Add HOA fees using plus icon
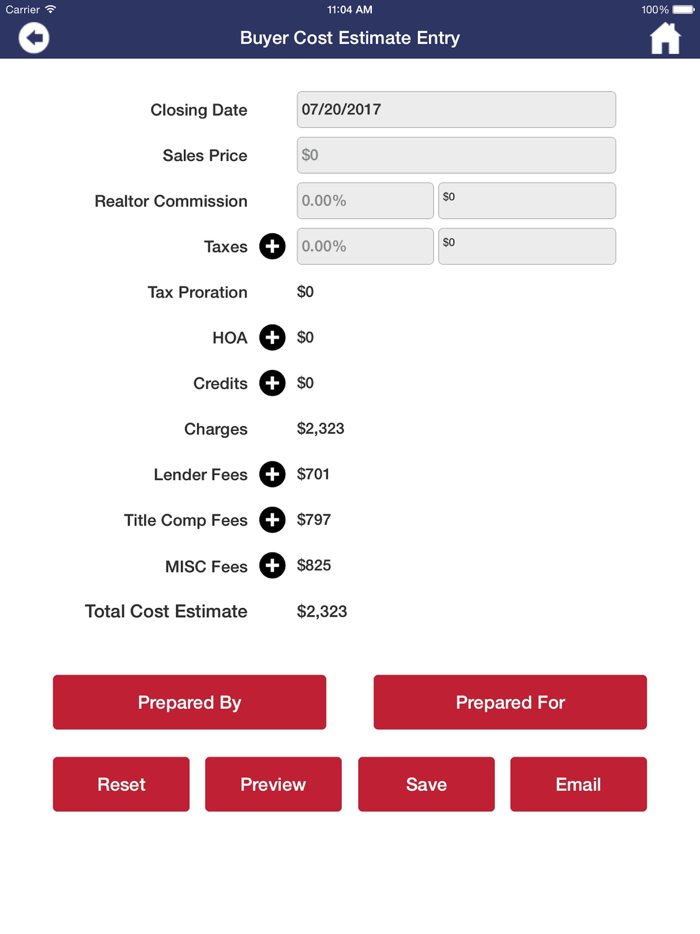The height and width of the screenshot is (934, 700). [272, 338]
